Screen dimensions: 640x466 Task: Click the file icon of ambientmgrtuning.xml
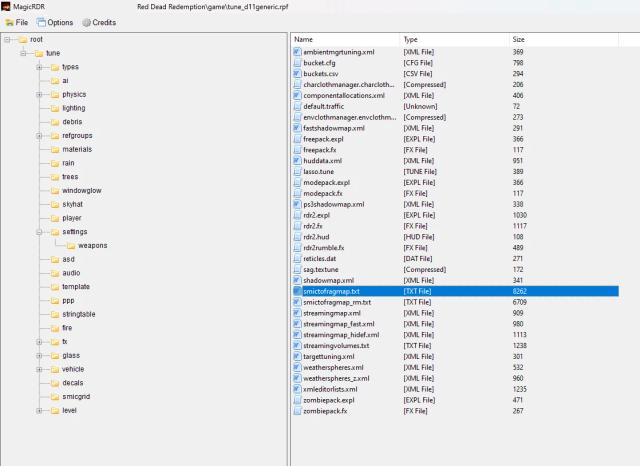point(297,52)
